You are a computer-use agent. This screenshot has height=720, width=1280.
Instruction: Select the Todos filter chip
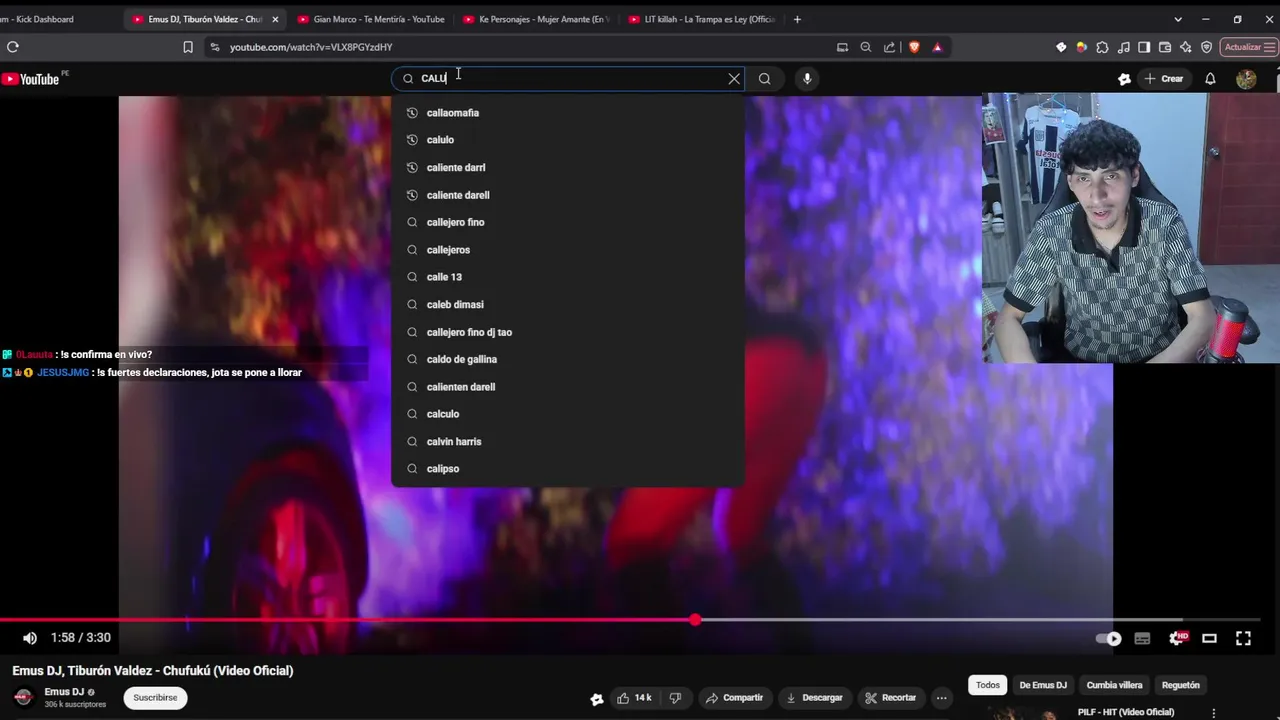pos(988,685)
